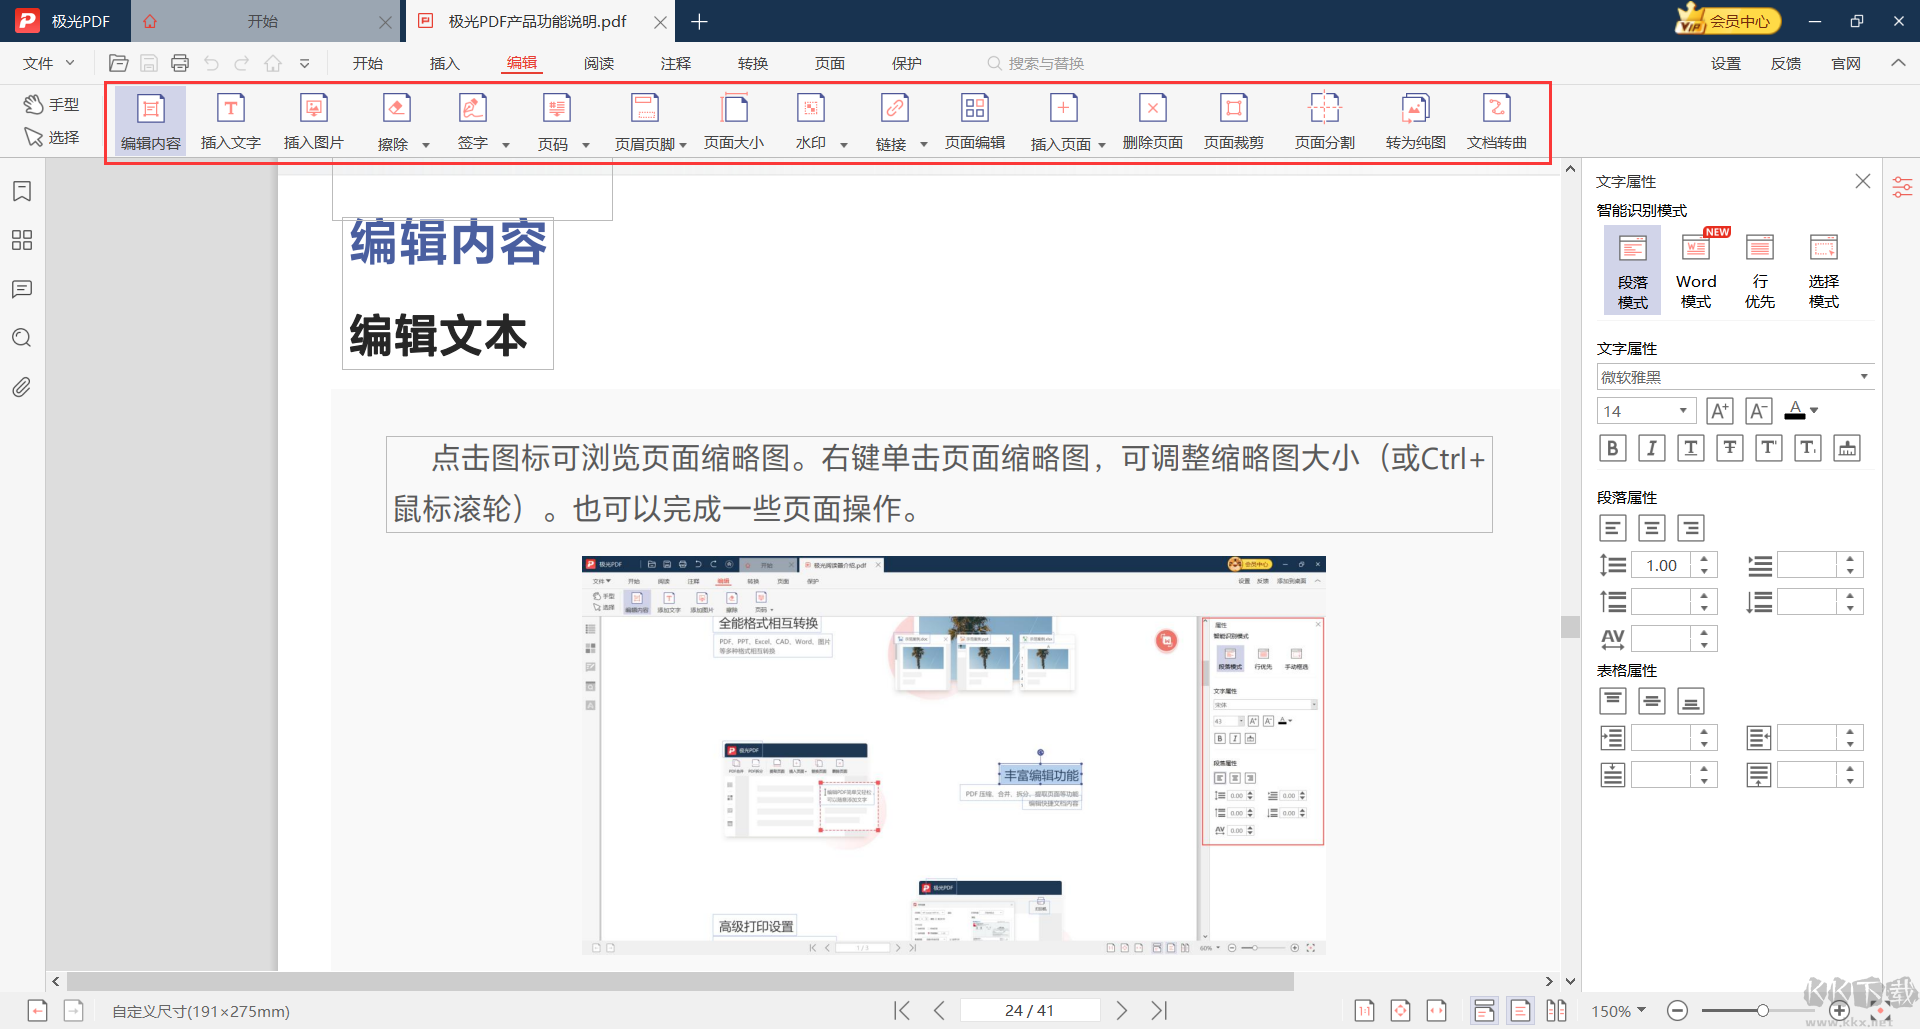Select the 手型 hand tool

point(52,104)
